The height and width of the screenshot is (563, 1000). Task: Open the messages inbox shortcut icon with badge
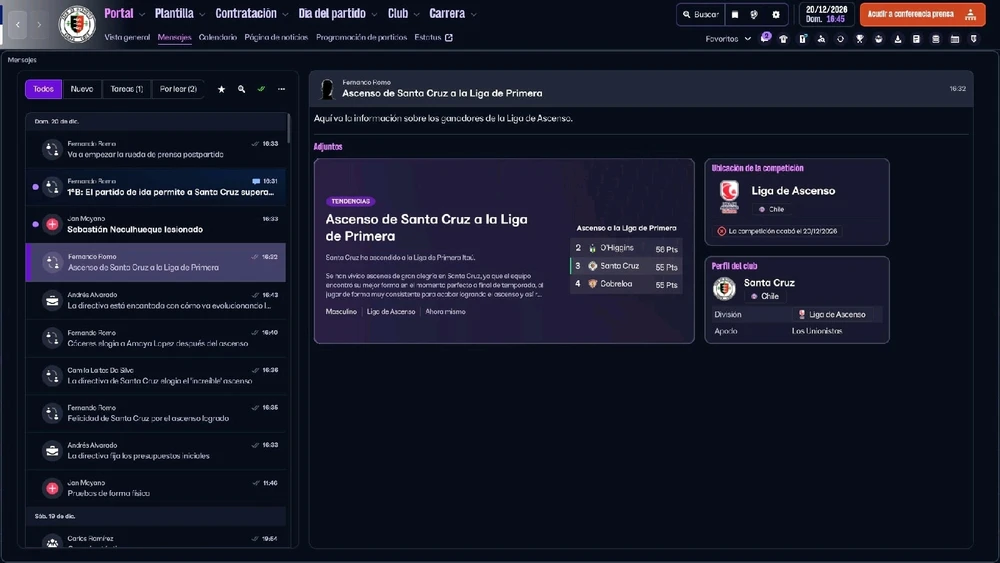(x=765, y=38)
